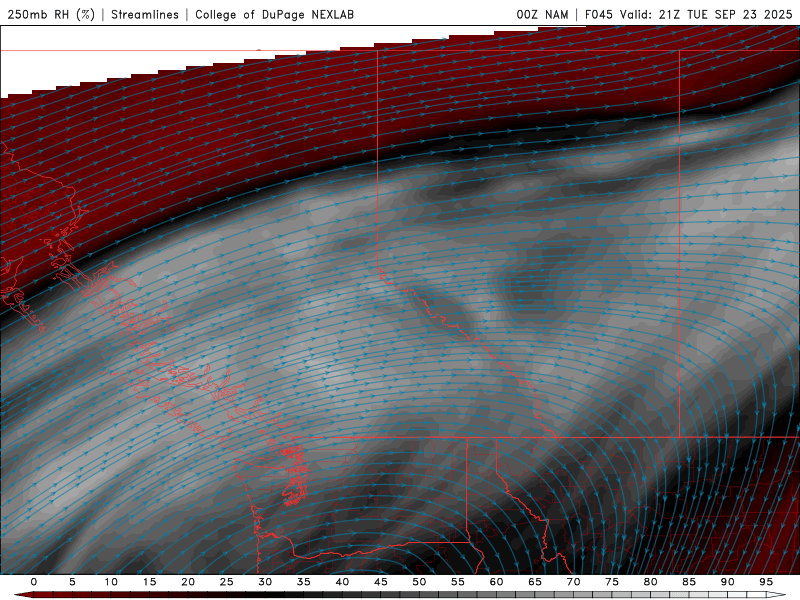Click the white right arrow end of the colorbar
This screenshot has height=600, width=800.
776,595
